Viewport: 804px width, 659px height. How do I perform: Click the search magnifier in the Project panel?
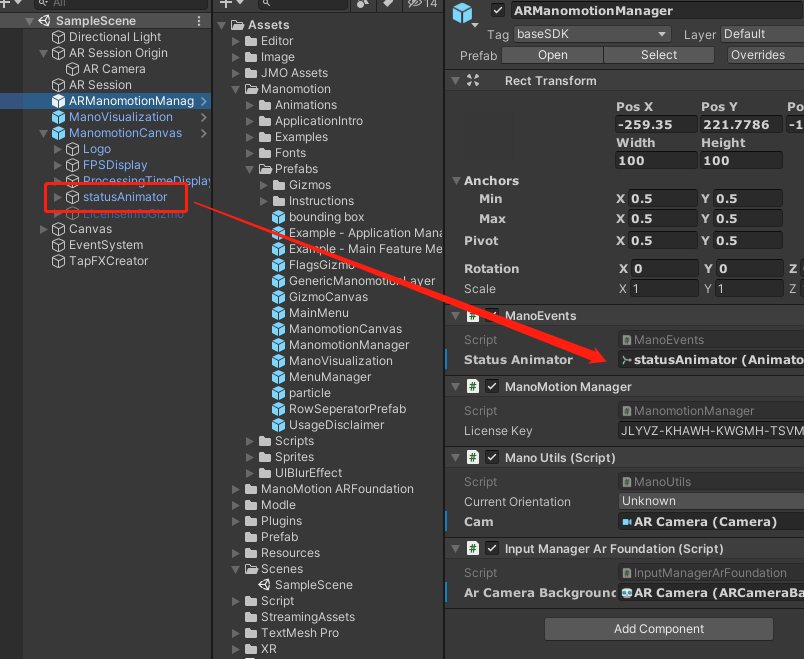point(266,5)
